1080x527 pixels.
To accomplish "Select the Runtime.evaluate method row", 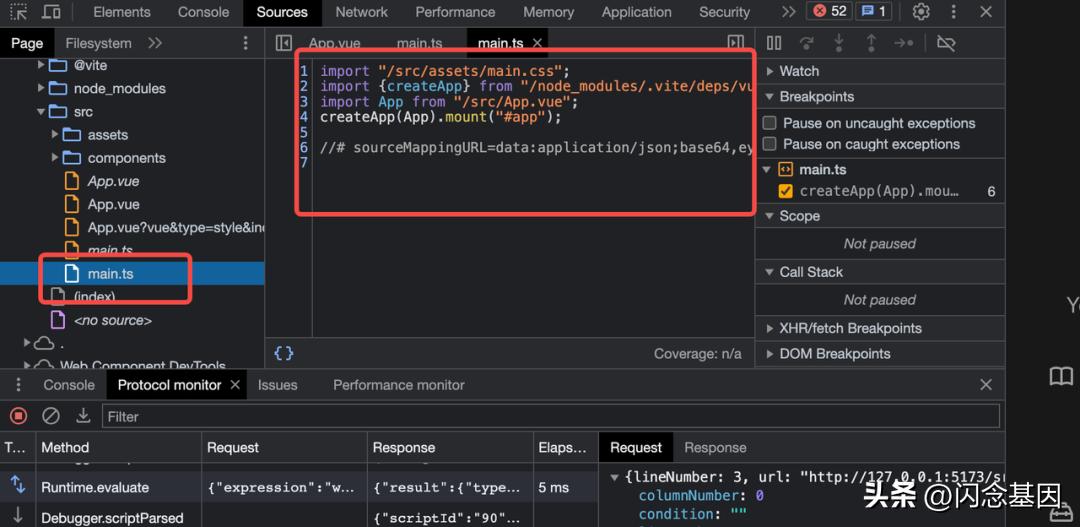I will pos(95,487).
